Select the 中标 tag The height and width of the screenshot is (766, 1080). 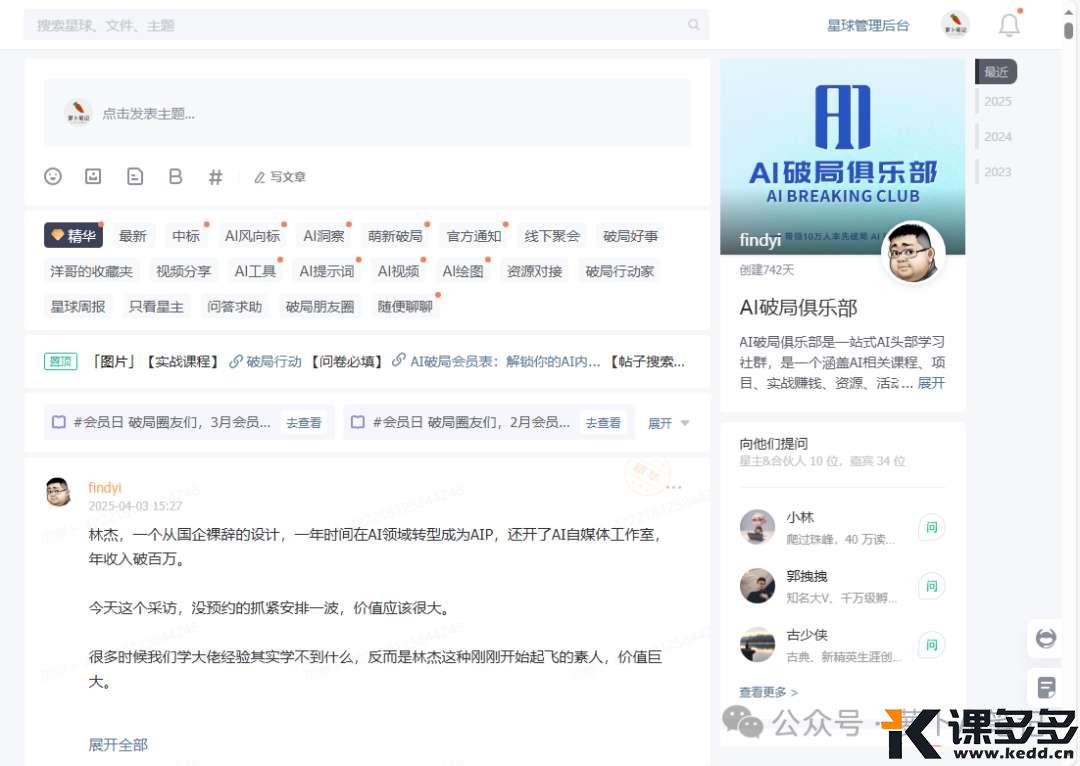pyautogui.click(x=186, y=236)
